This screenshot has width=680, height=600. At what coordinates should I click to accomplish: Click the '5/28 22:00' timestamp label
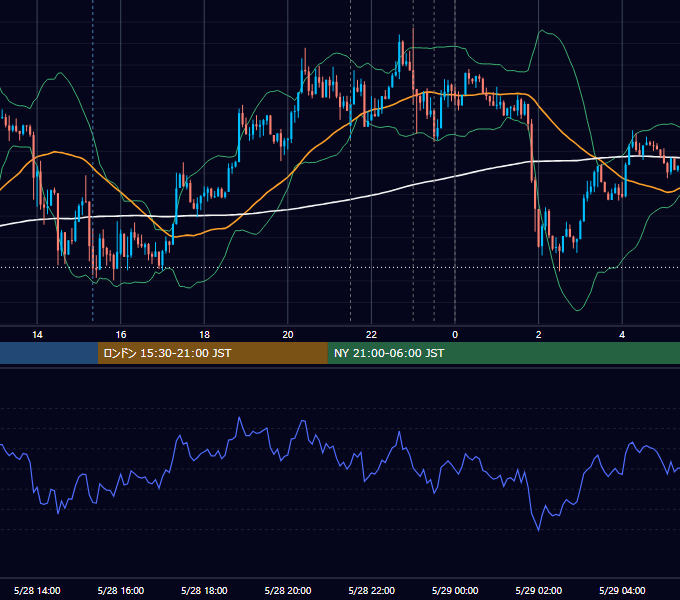pyautogui.click(x=371, y=590)
